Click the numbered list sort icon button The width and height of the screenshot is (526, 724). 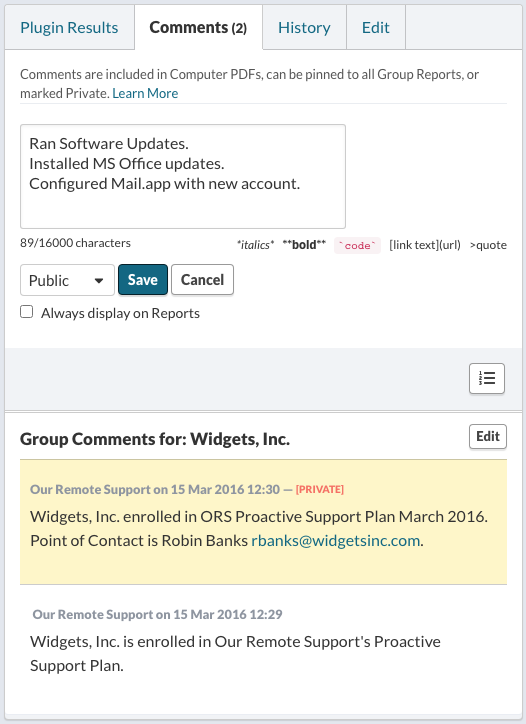(x=487, y=379)
